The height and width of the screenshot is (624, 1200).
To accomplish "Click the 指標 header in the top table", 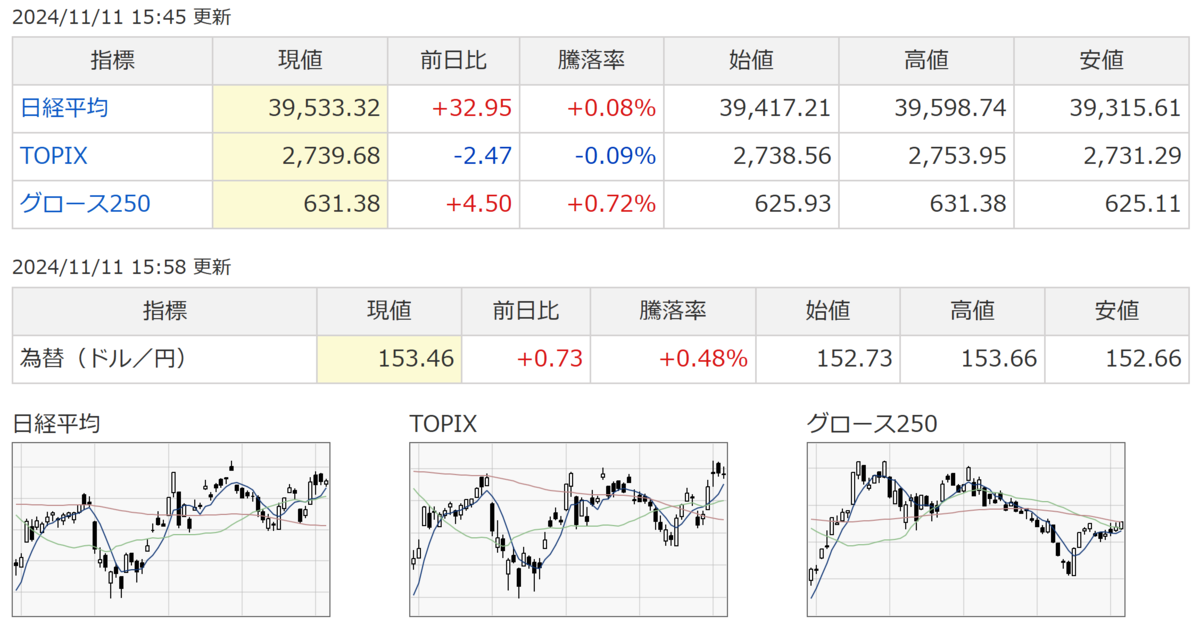I will pos(112,61).
